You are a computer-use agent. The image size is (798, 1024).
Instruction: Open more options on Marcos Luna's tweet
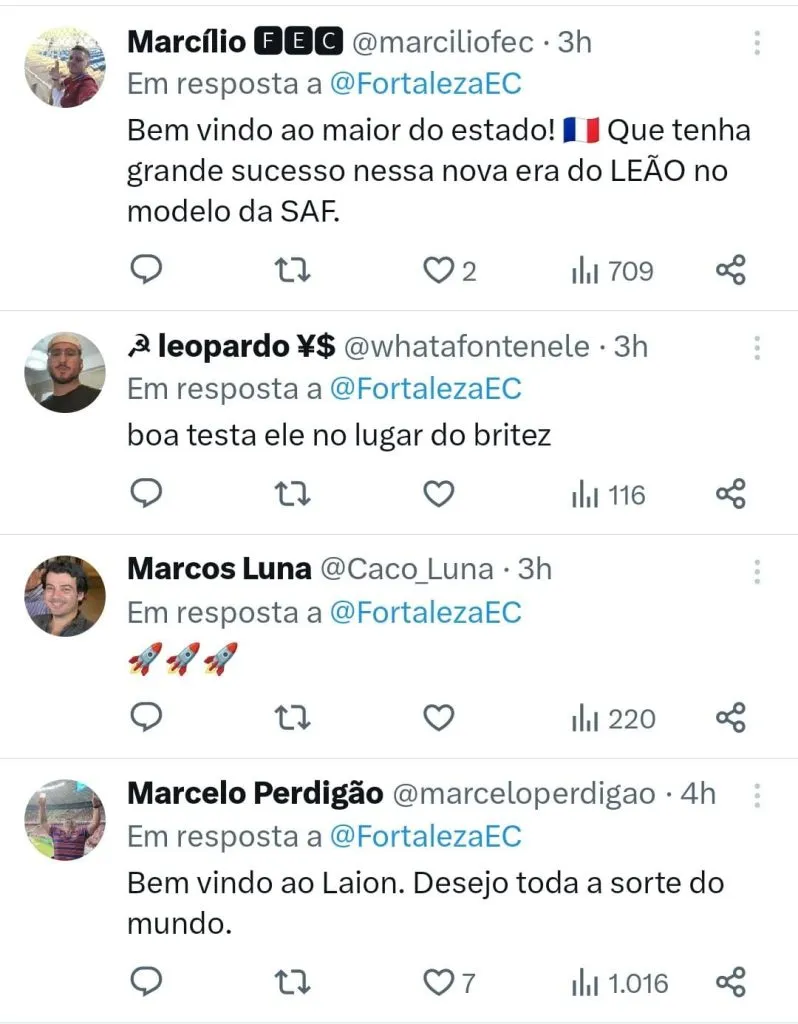pyautogui.click(x=757, y=571)
